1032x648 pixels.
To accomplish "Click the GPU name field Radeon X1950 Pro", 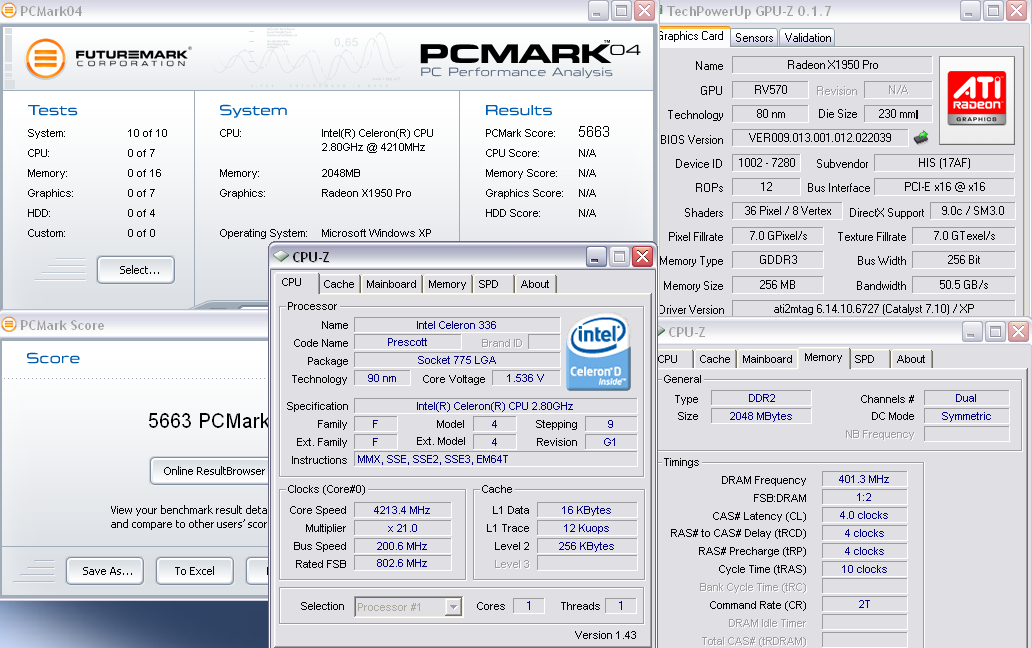I will [x=832, y=64].
